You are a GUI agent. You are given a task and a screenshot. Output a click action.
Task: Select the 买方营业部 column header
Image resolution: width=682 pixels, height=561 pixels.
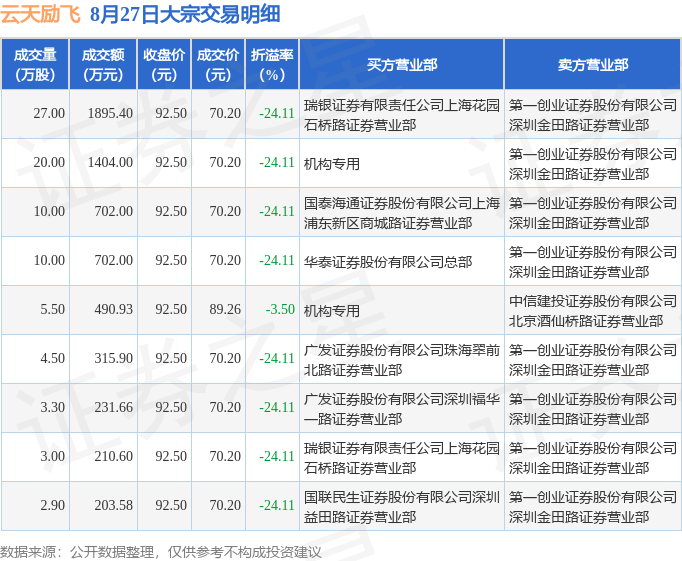401,64
